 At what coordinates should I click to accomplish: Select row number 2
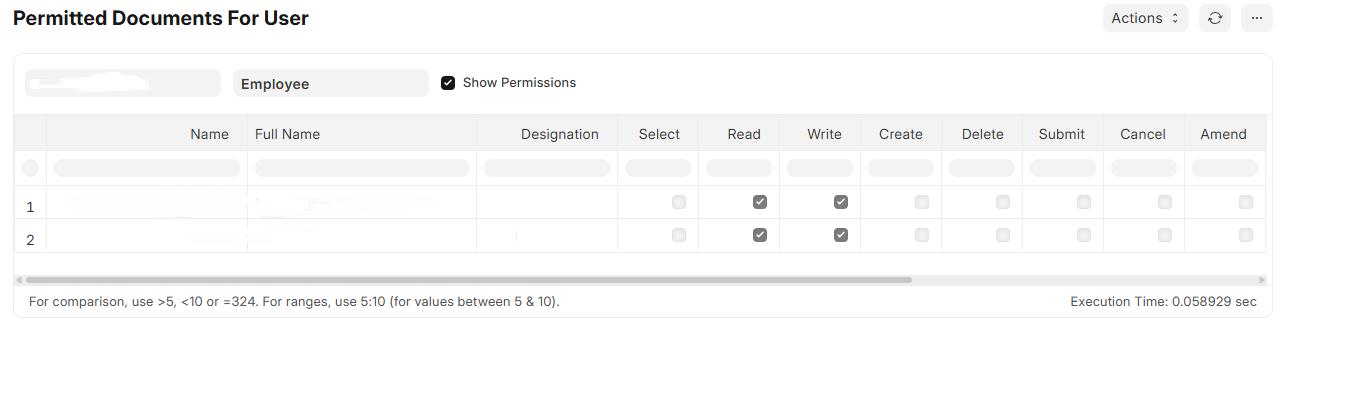30,240
